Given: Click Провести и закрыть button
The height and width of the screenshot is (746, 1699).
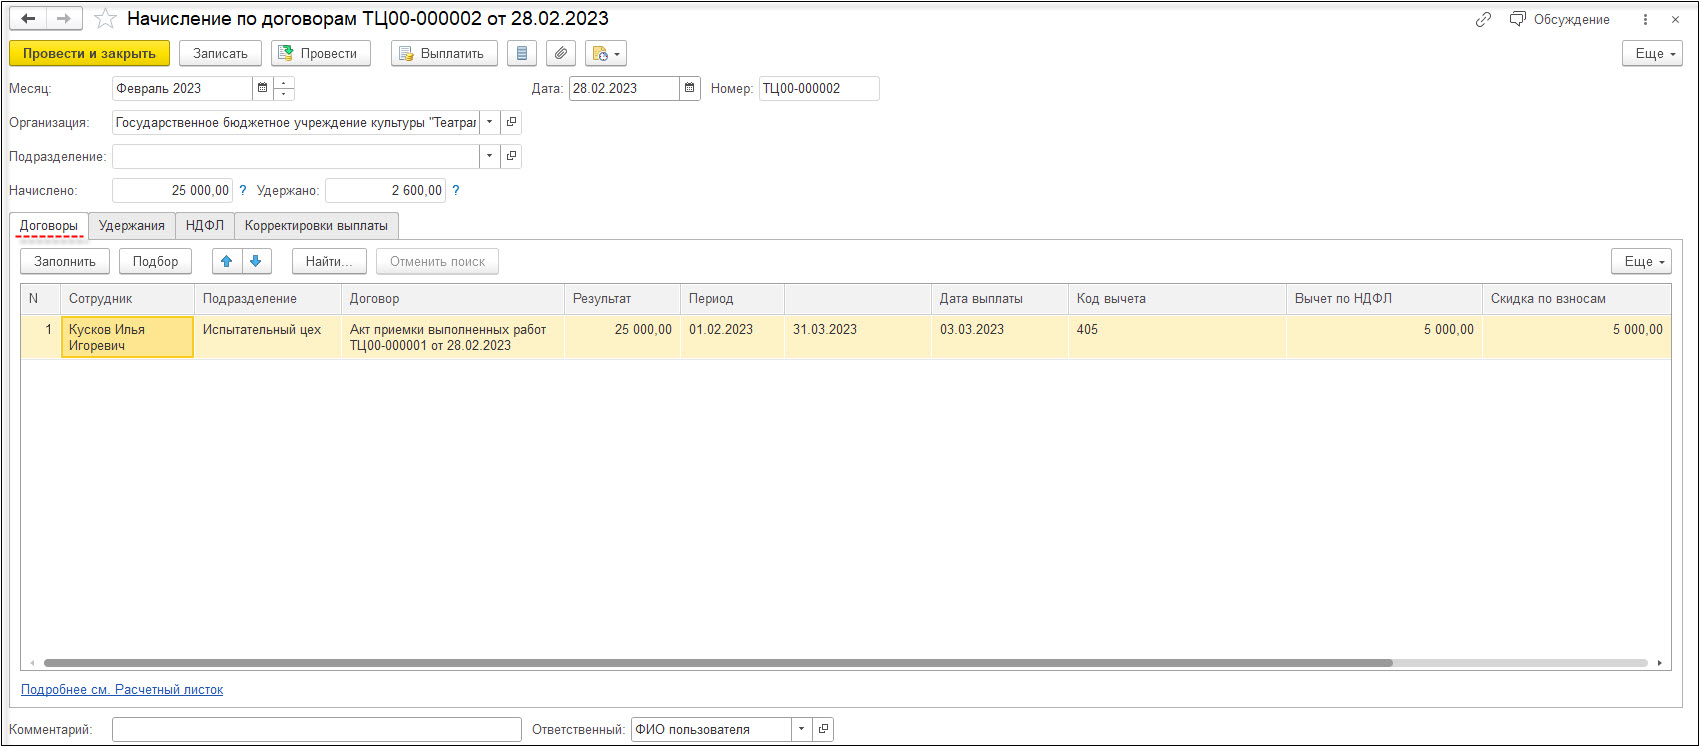Looking at the screenshot, I should coord(89,53).
